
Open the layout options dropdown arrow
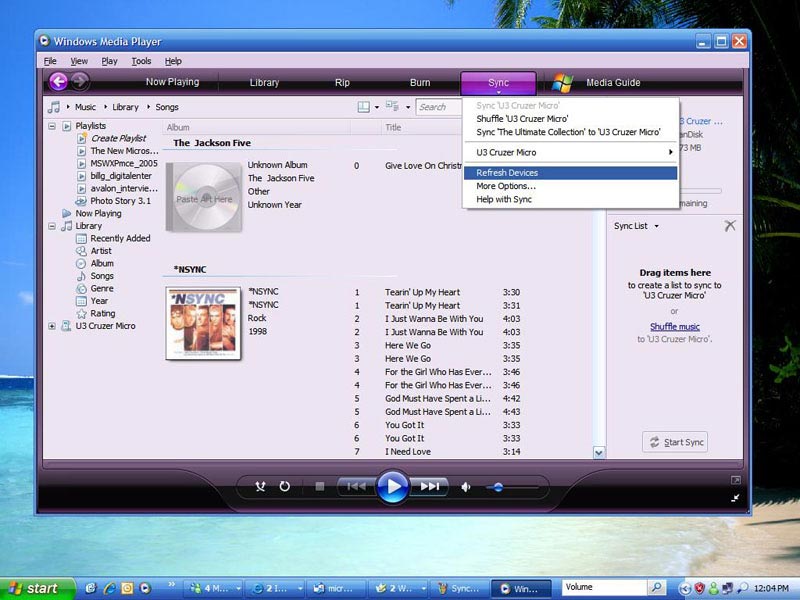(x=377, y=107)
